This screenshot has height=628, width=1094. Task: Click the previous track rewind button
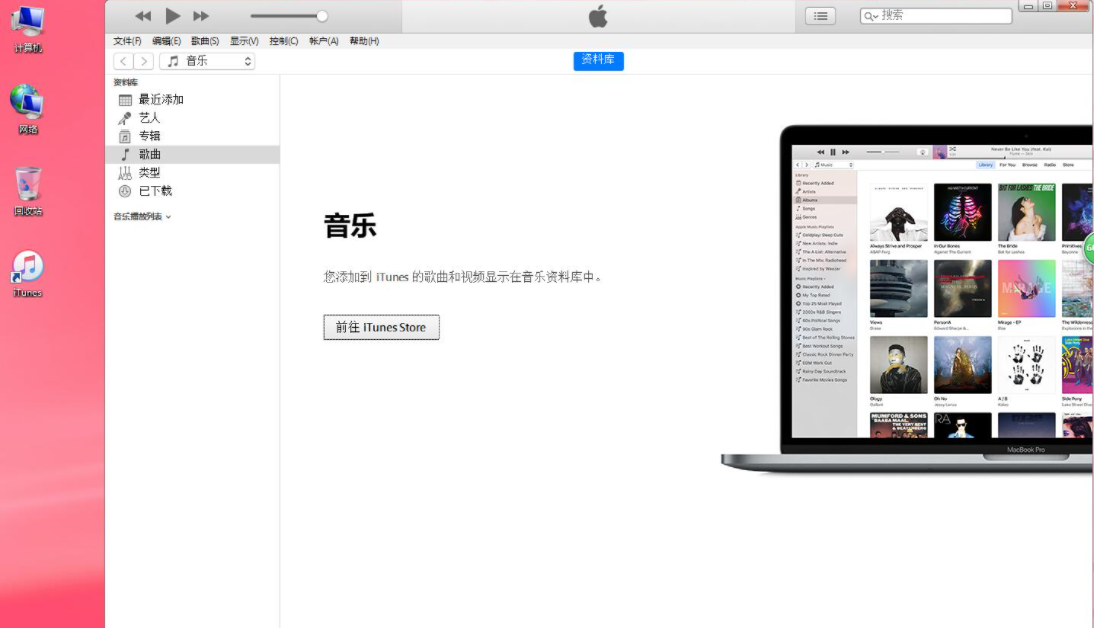[x=143, y=16]
